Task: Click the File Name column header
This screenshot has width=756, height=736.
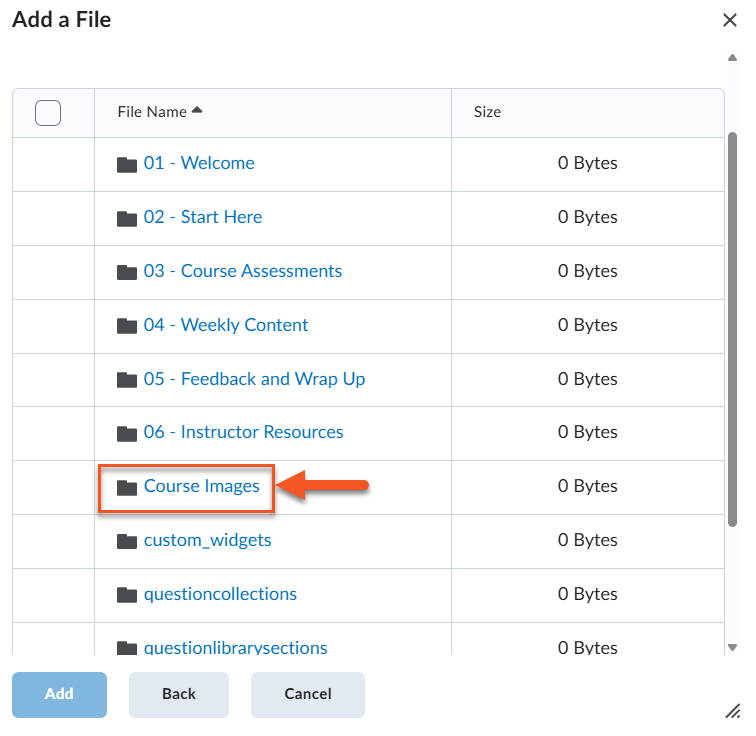Action: [152, 112]
